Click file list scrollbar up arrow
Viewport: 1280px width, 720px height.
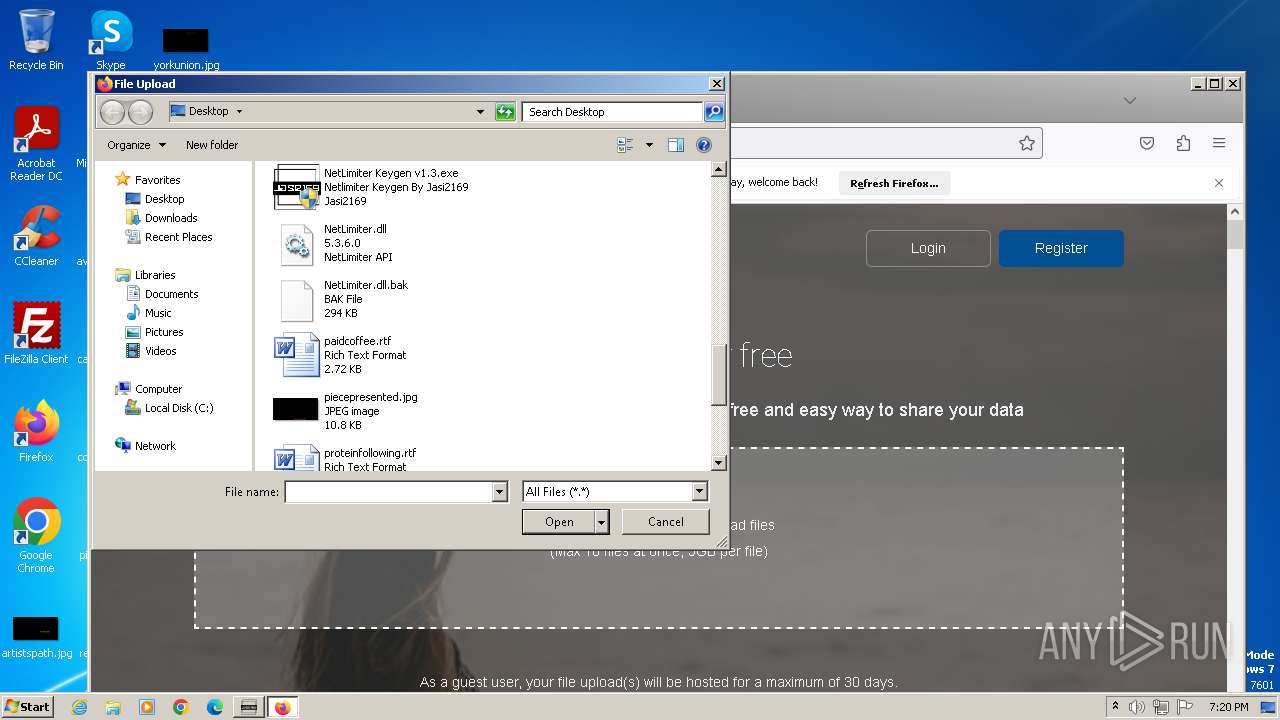click(x=718, y=170)
